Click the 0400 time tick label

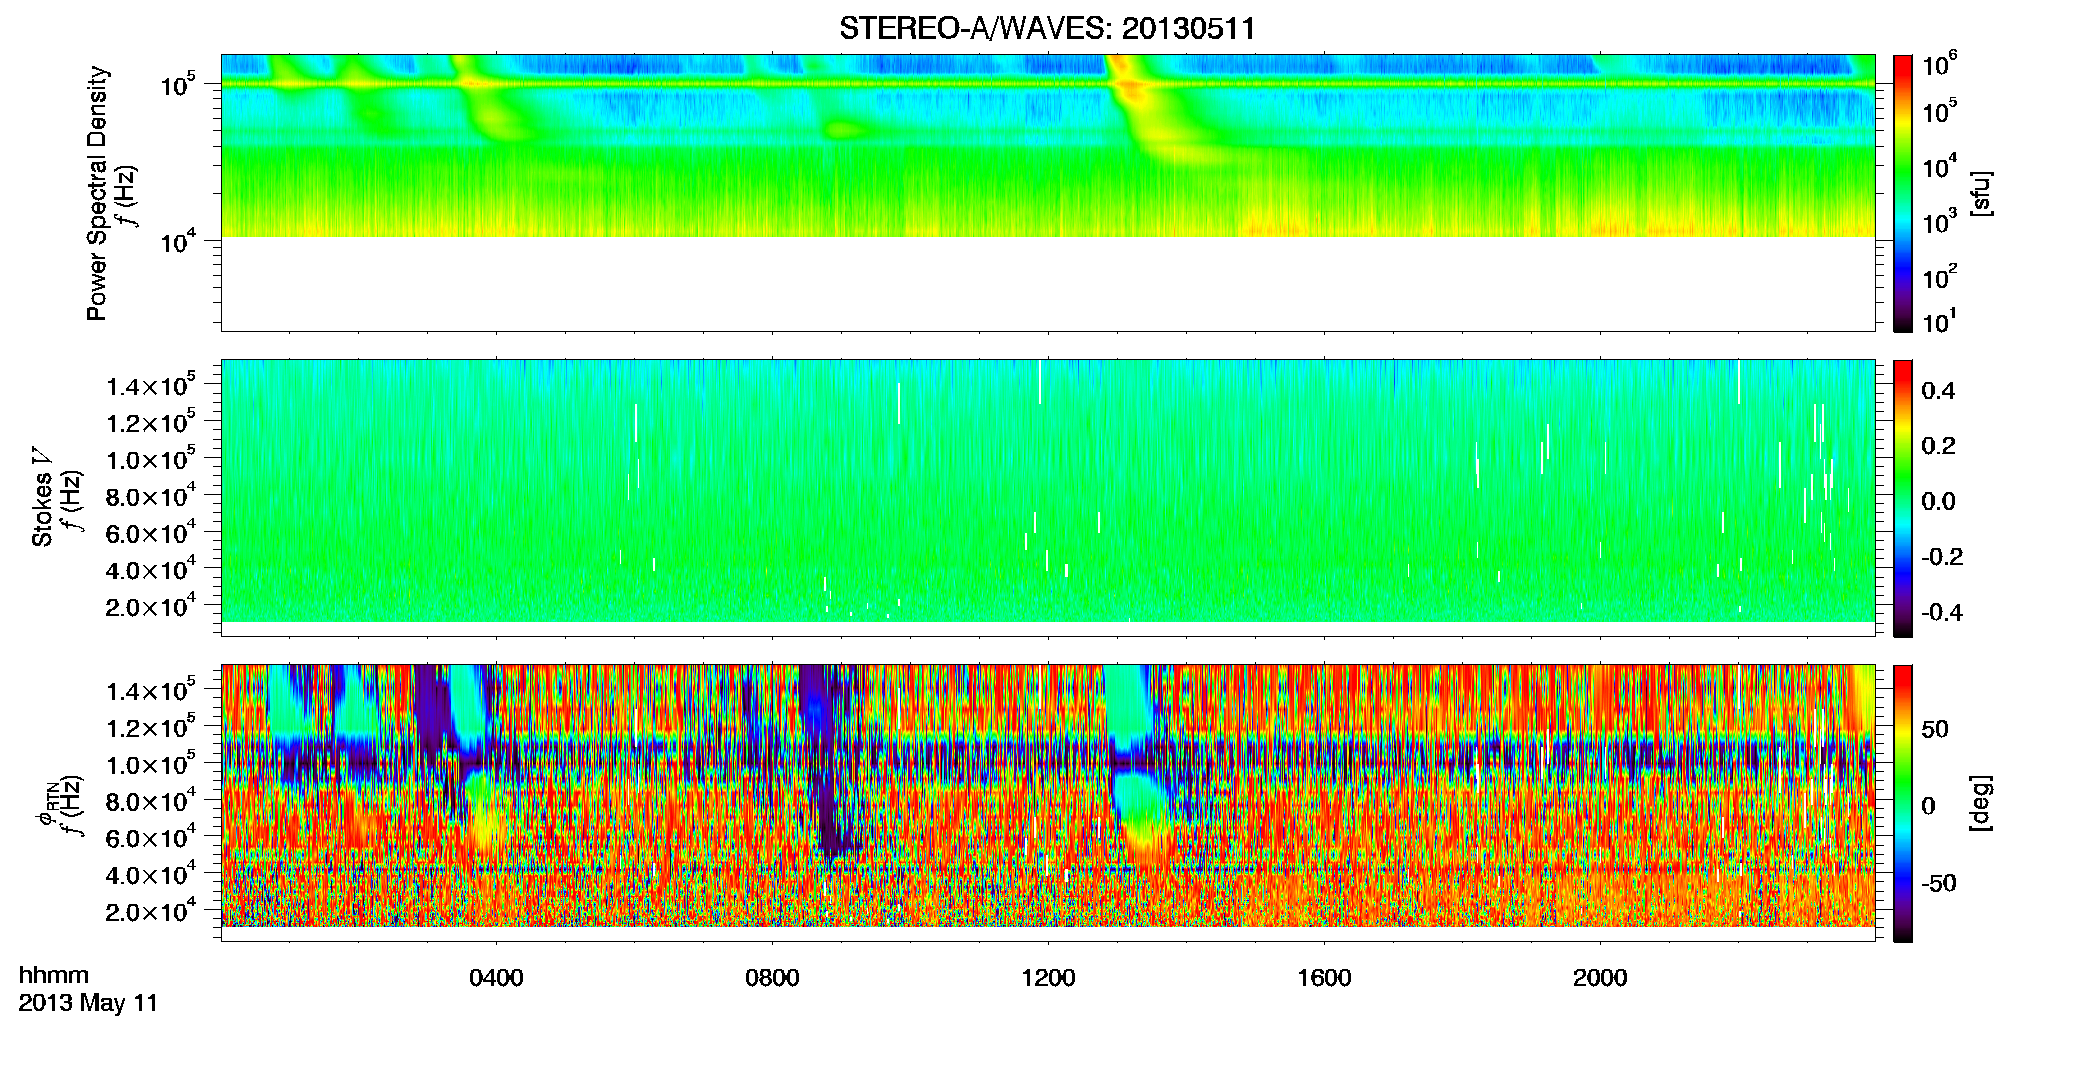[496, 977]
